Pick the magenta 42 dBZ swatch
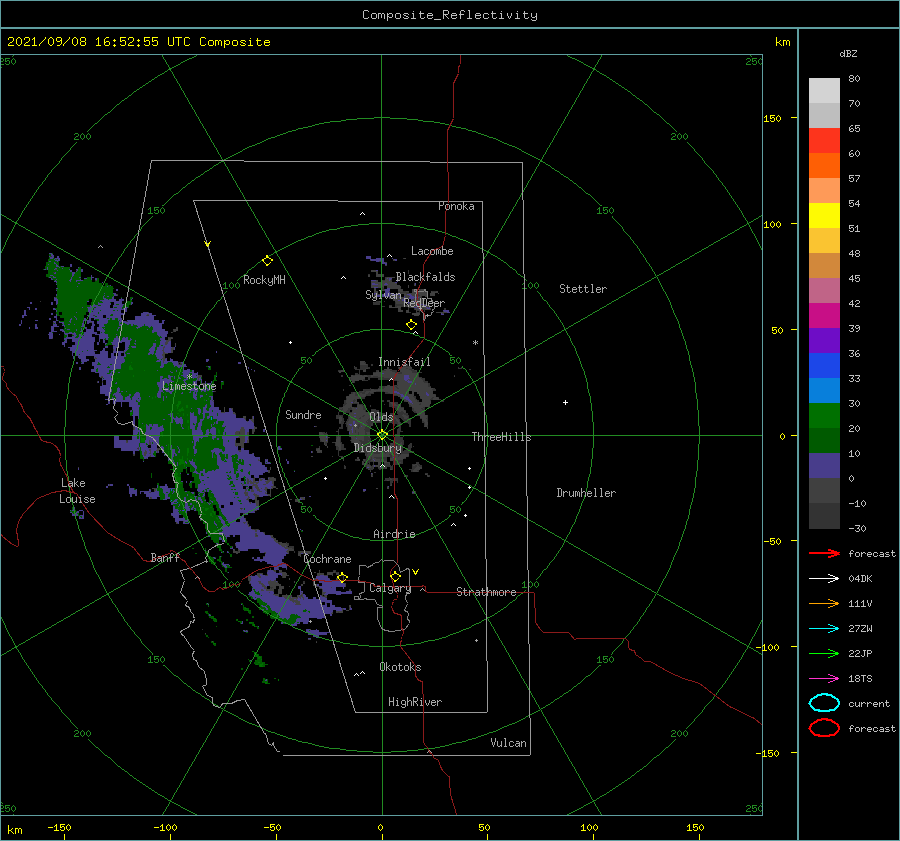Viewport: 900px width, 841px height. click(x=824, y=315)
